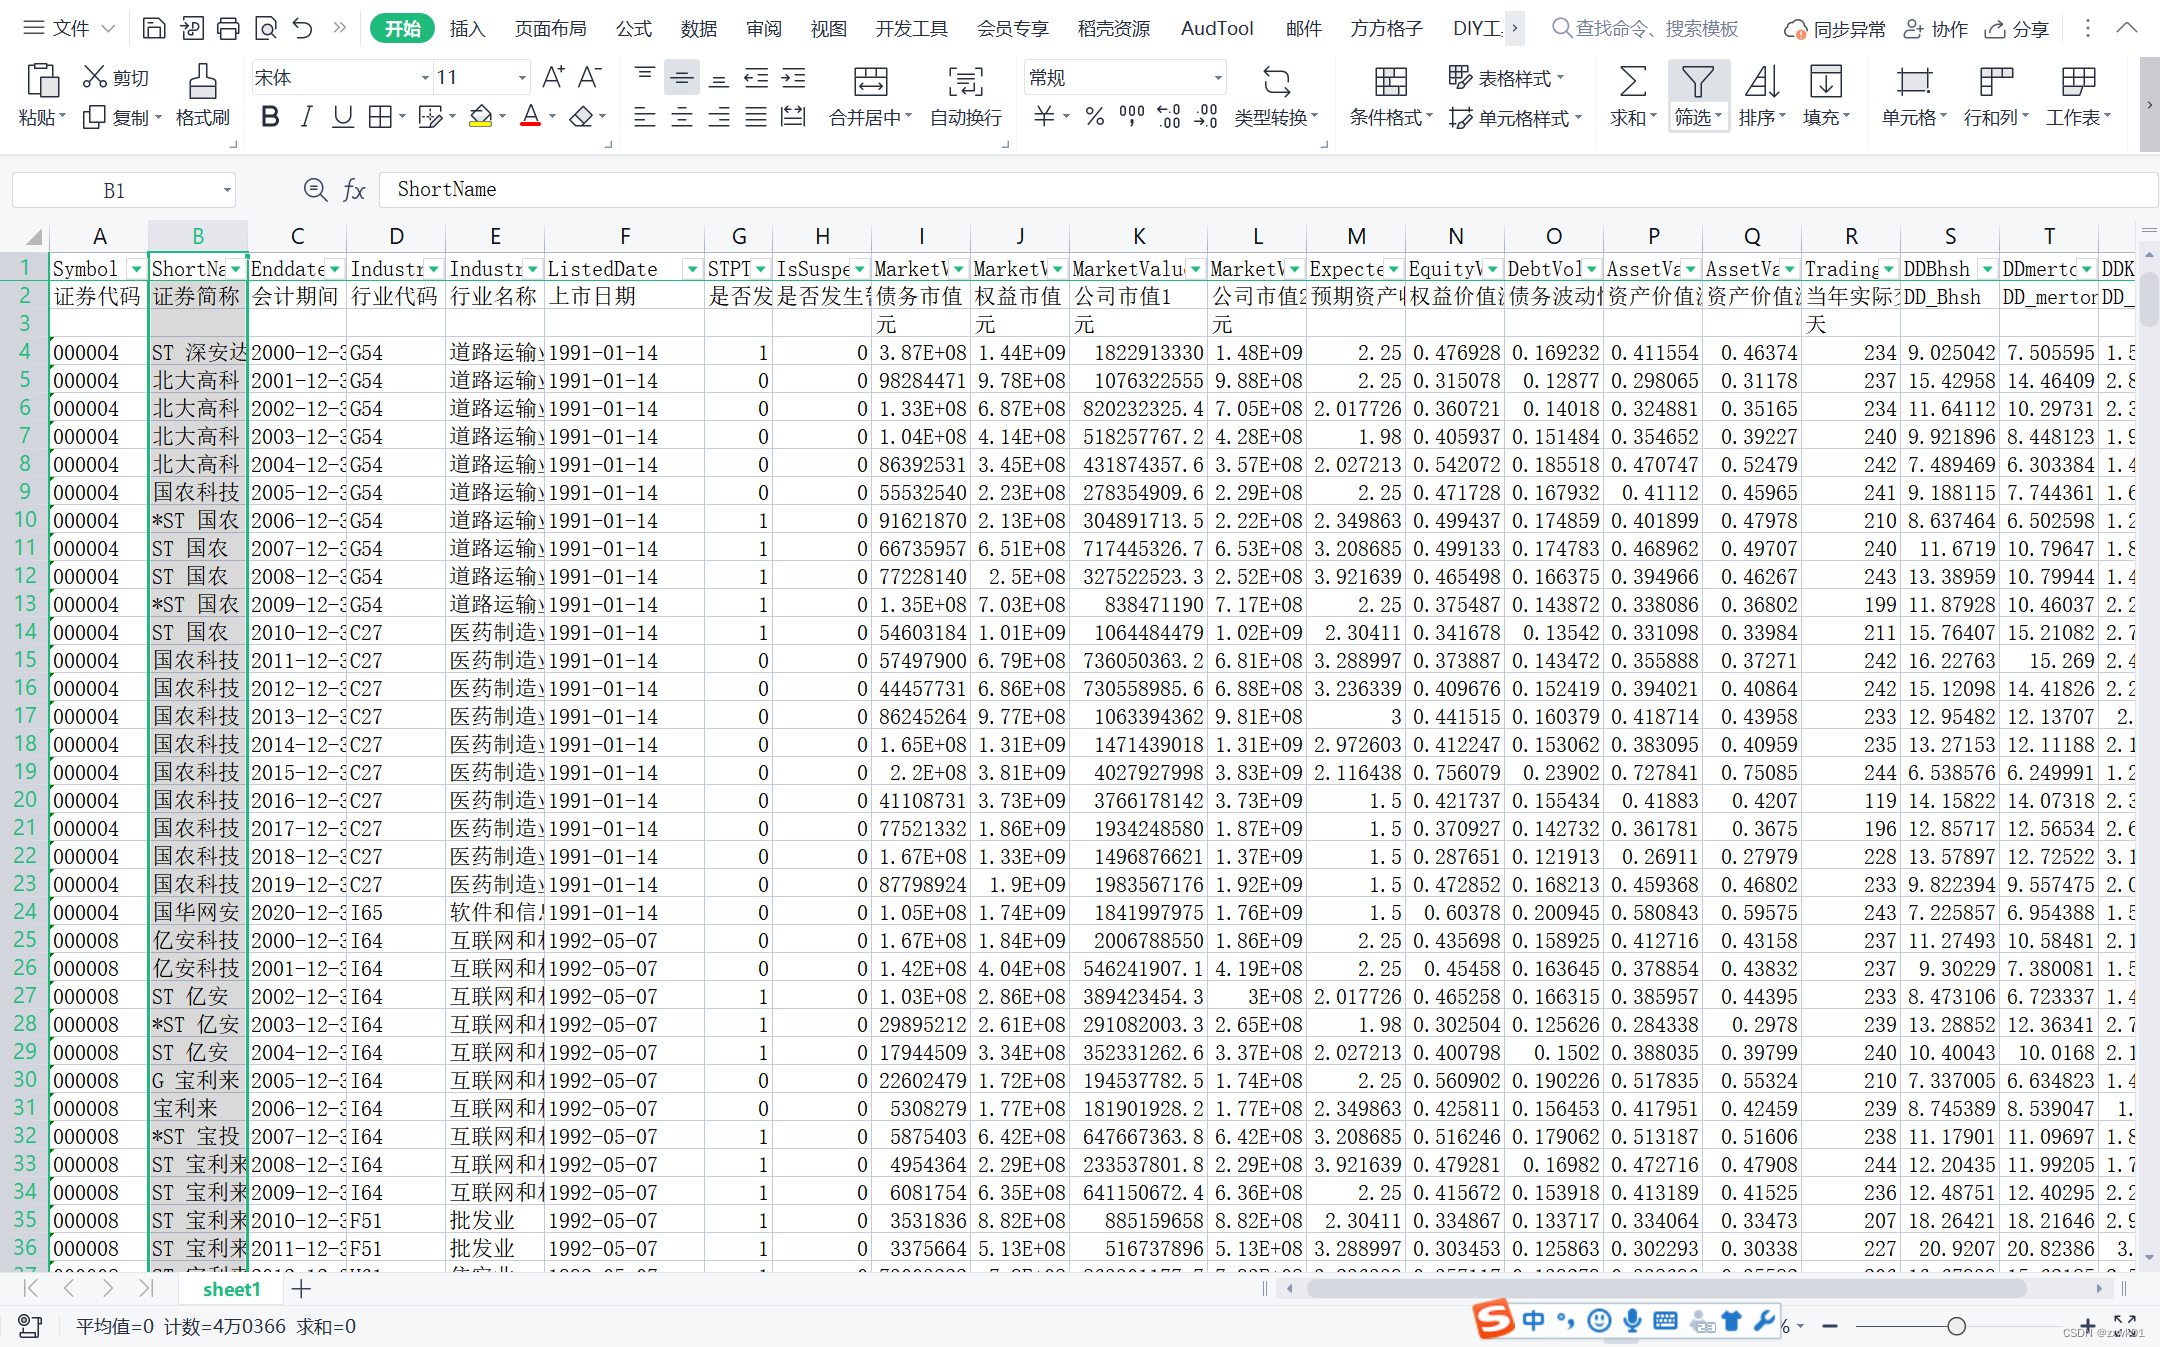
Task: Click the Format Painter (格式刷) icon
Action: (x=202, y=82)
